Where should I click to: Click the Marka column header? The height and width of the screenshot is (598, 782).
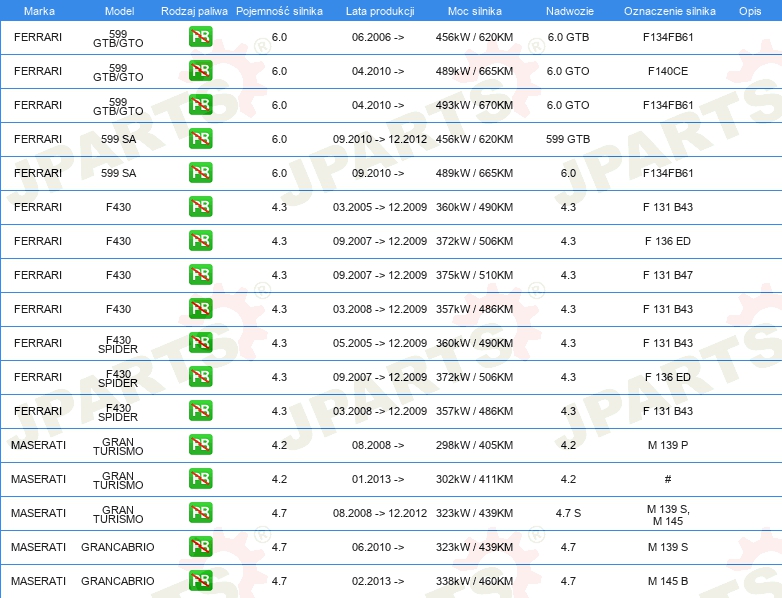[x=39, y=11]
